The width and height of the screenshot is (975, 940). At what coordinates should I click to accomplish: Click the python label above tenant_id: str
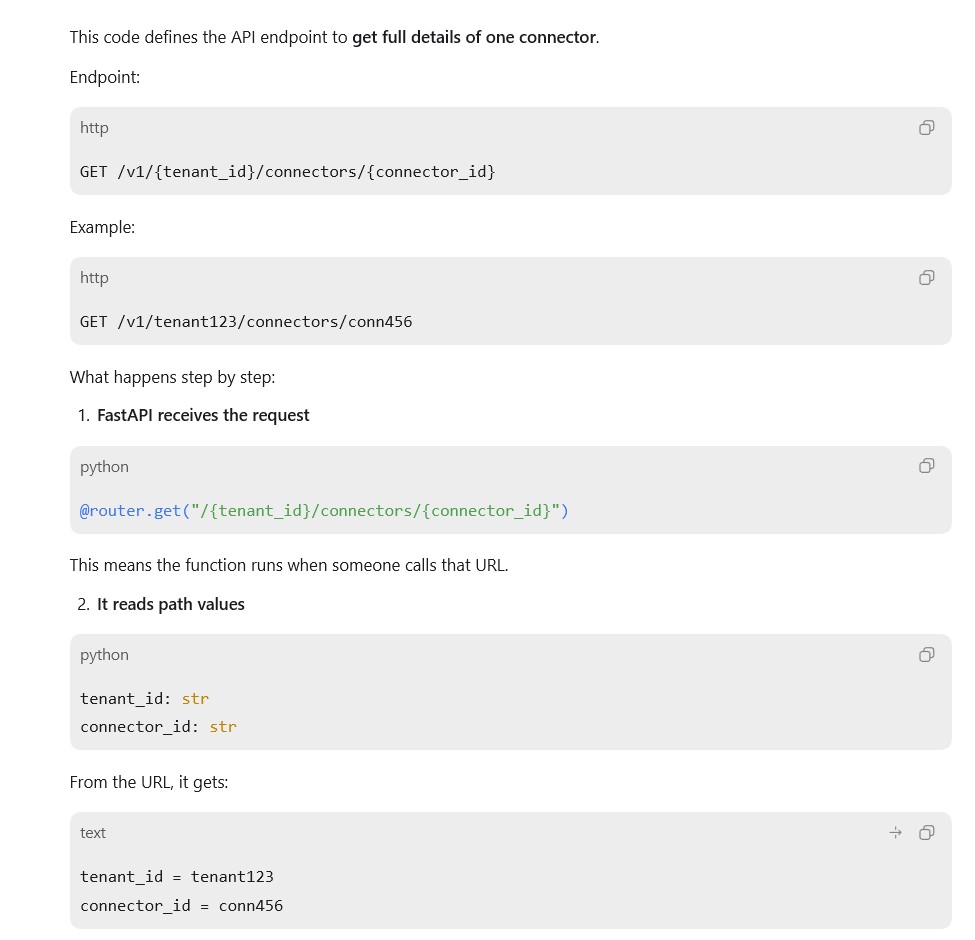[104, 655]
